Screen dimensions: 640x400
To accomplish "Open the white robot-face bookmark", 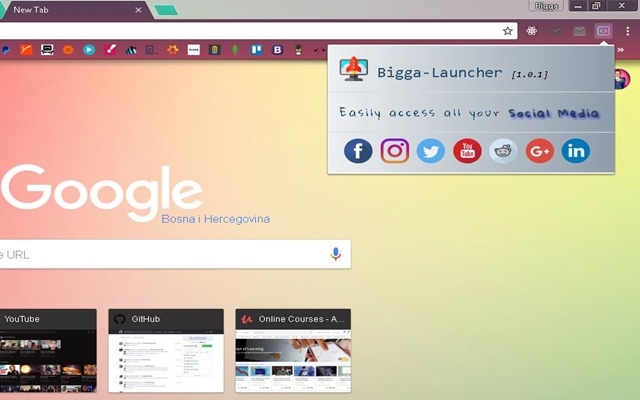I will 47,50.
